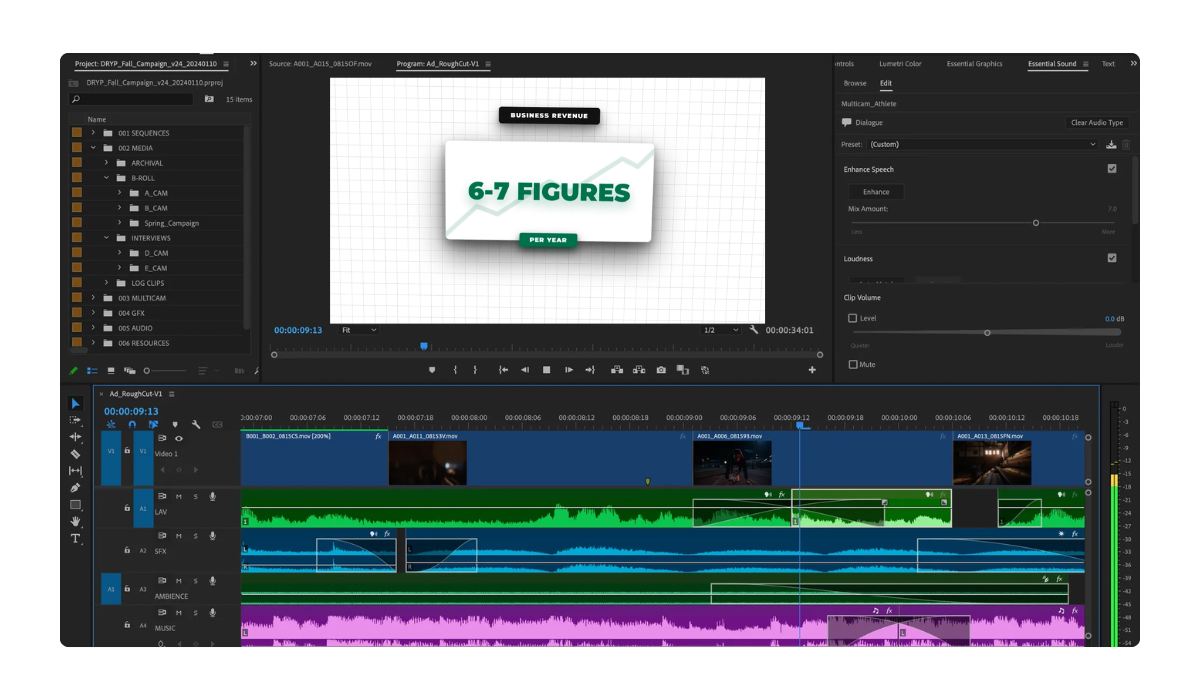The width and height of the screenshot is (1200, 700).
Task: Open Essential Sound panel menu icon
Action: [x=1085, y=64]
